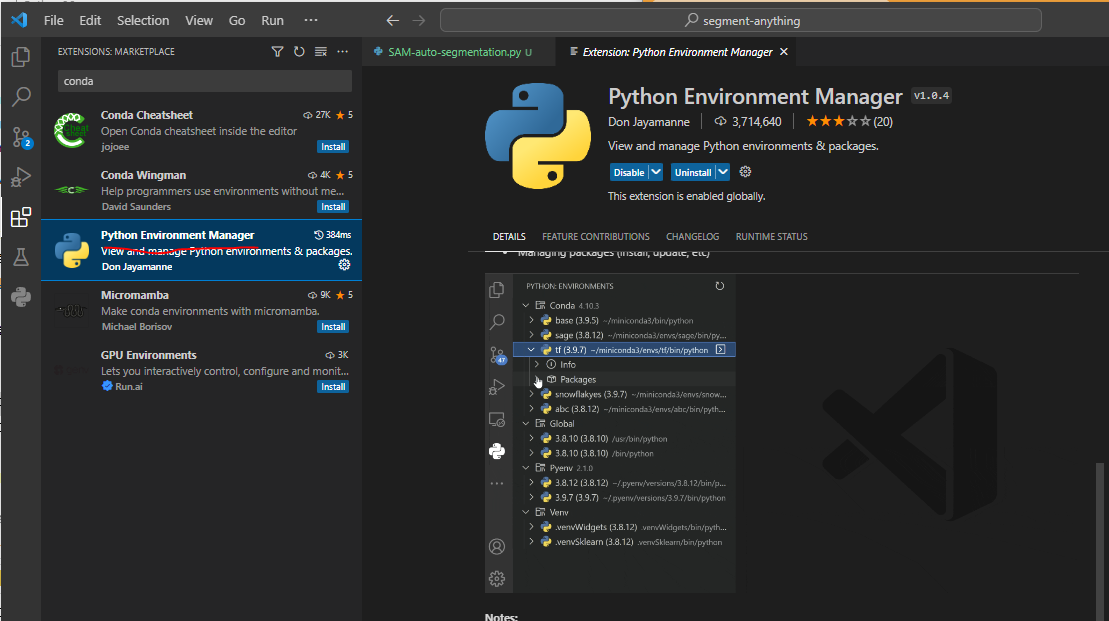Select Python Environment Manager in results list

click(x=202, y=250)
